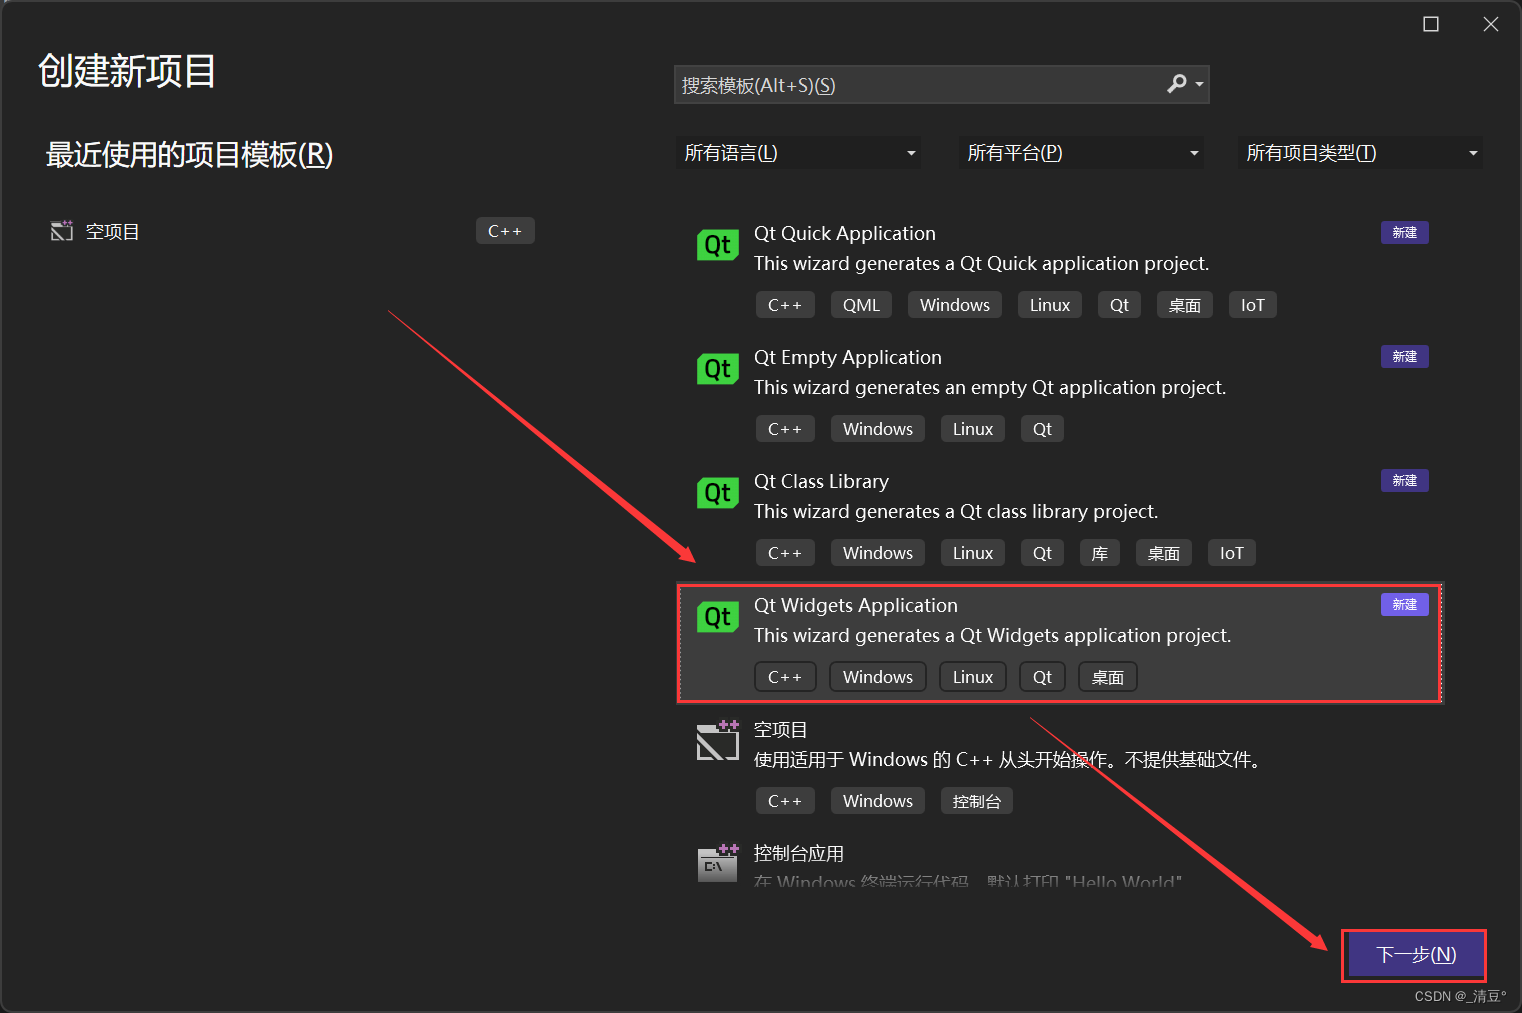Click the IoT tag under Qt Quick Application

click(x=1252, y=305)
